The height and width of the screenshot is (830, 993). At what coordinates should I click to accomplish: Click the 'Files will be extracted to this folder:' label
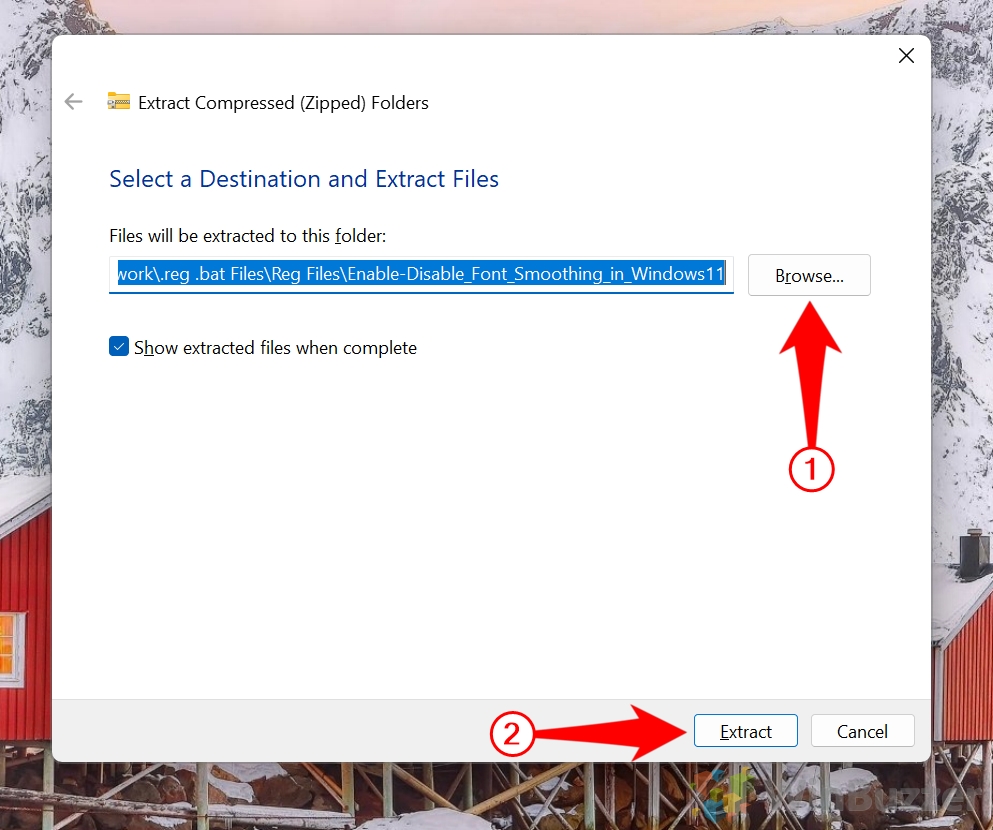tap(248, 236)
